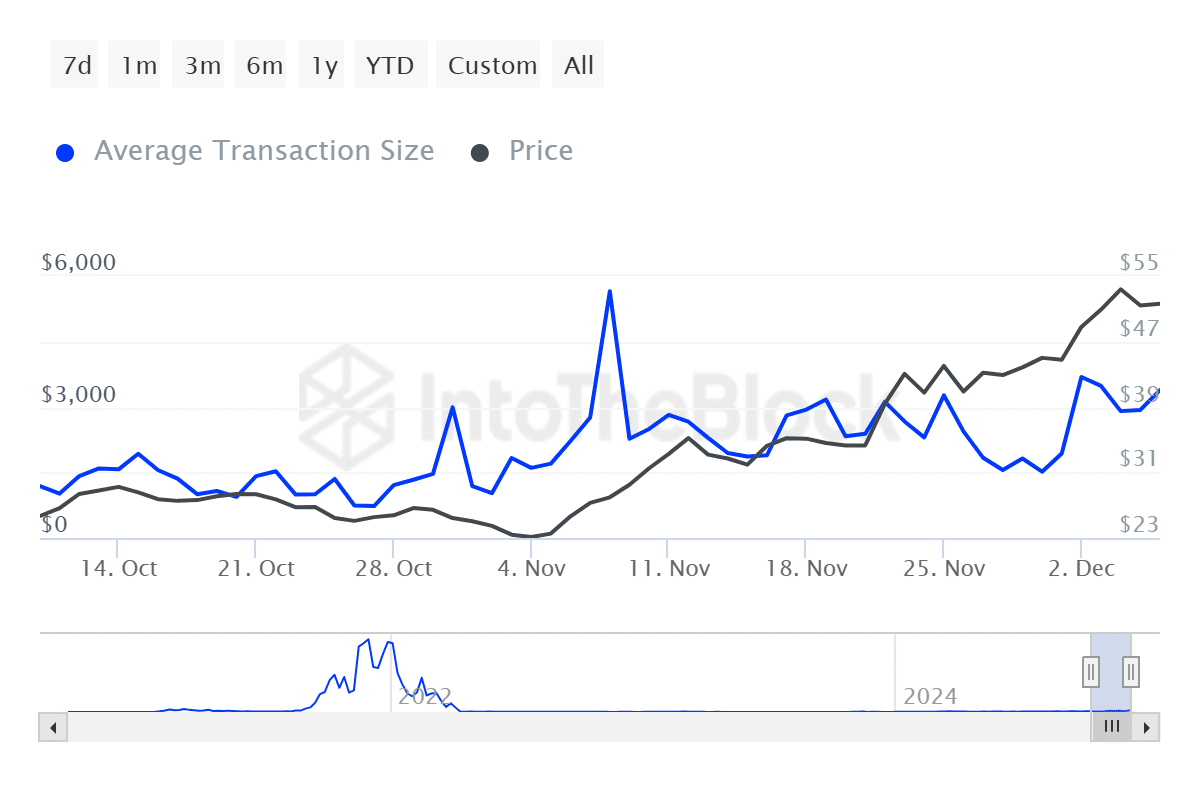1200x800 pixels.
Task: Click the transaction size spike near 8 Nov
Action: click(609, 292)
